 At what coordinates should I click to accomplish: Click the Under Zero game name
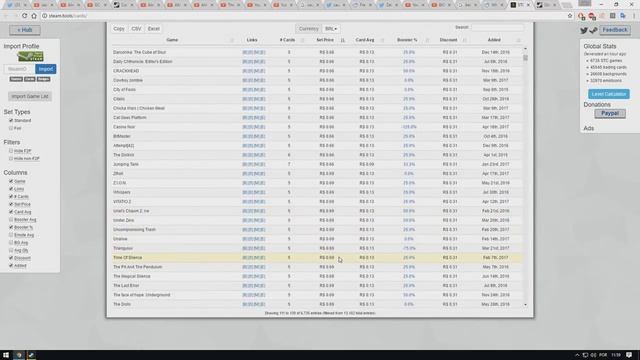point(123,220)
